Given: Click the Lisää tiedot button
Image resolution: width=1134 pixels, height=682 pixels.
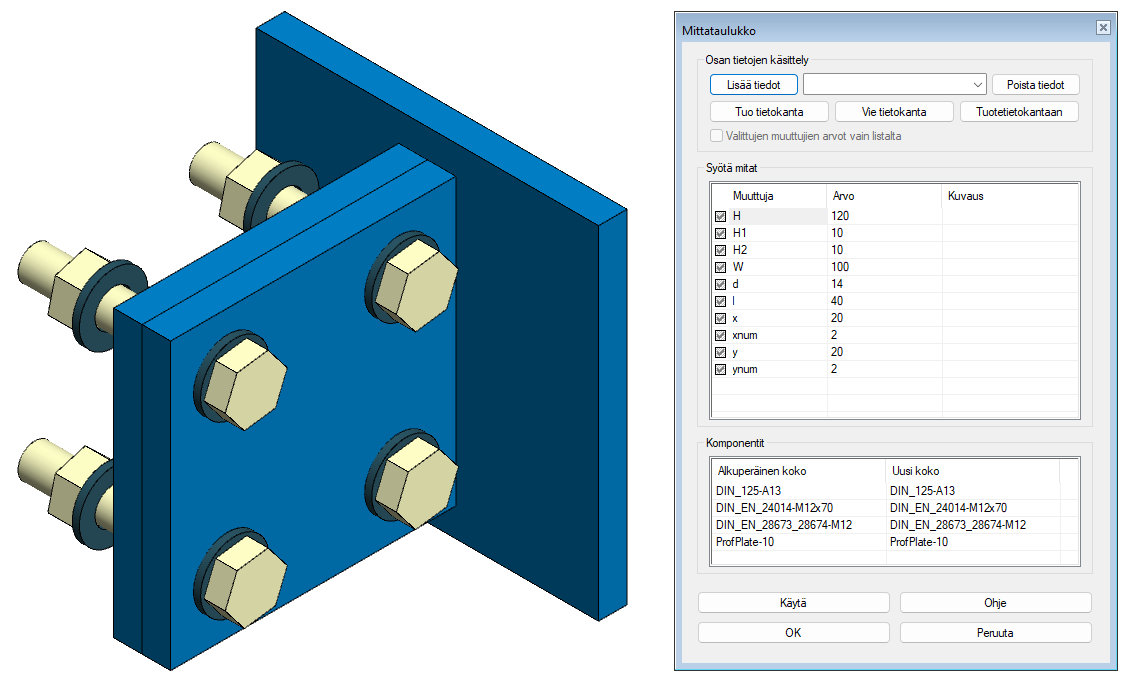Looking at the screenshot, I should pos(753,85).
